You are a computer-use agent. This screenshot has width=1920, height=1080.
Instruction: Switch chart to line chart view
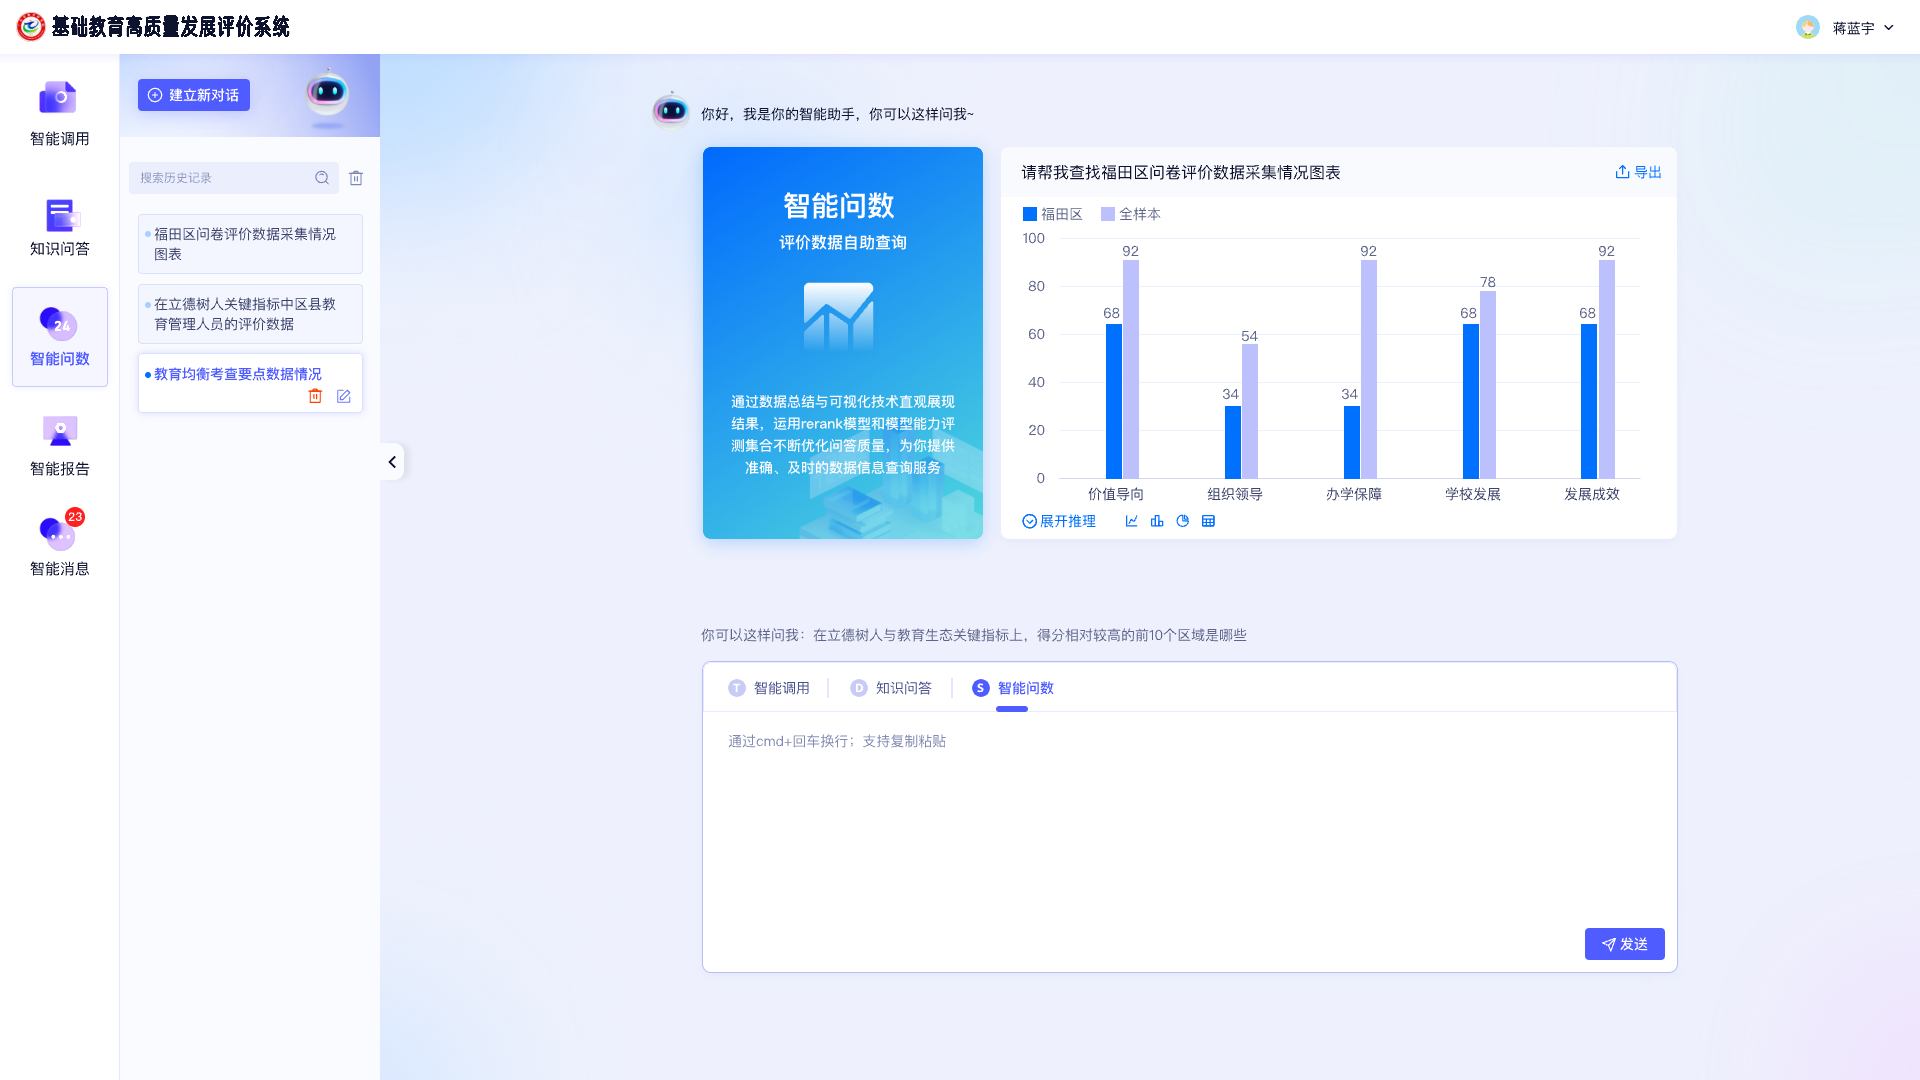[1131, 521]
